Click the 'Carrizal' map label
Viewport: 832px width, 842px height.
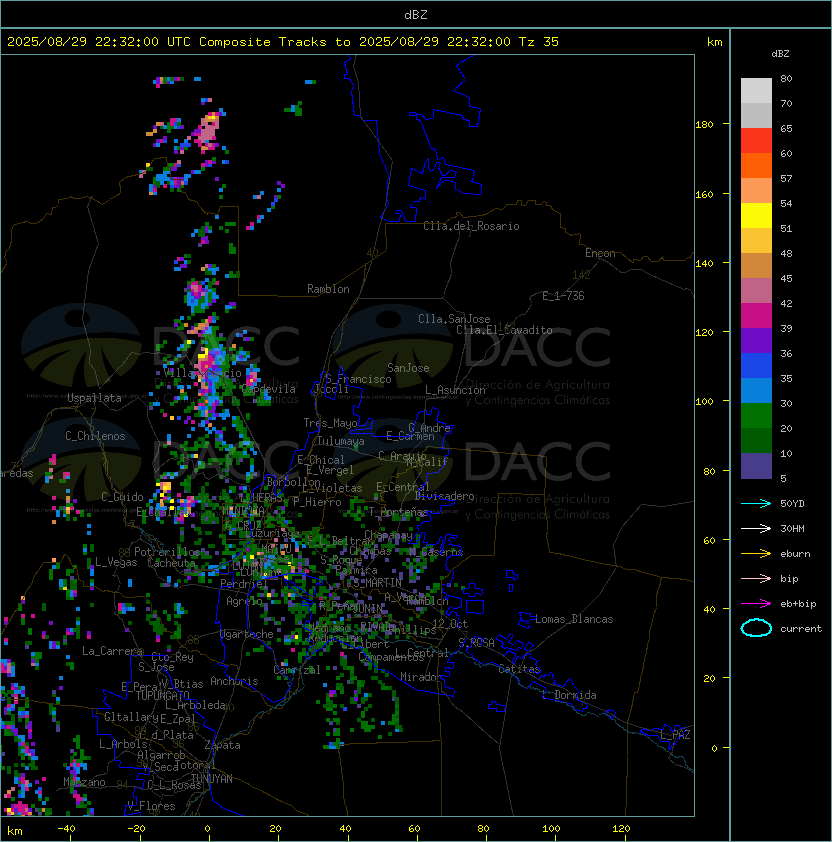(296, 670)
